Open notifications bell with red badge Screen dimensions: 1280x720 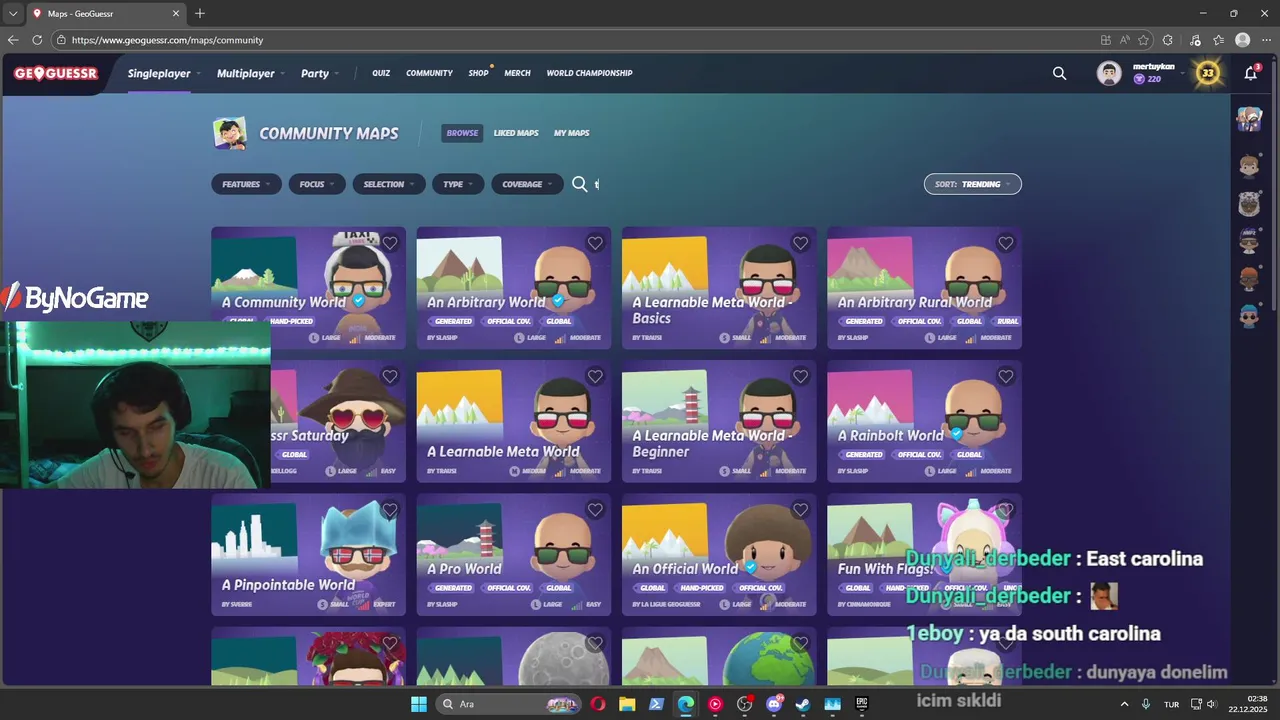[1251, 73]
